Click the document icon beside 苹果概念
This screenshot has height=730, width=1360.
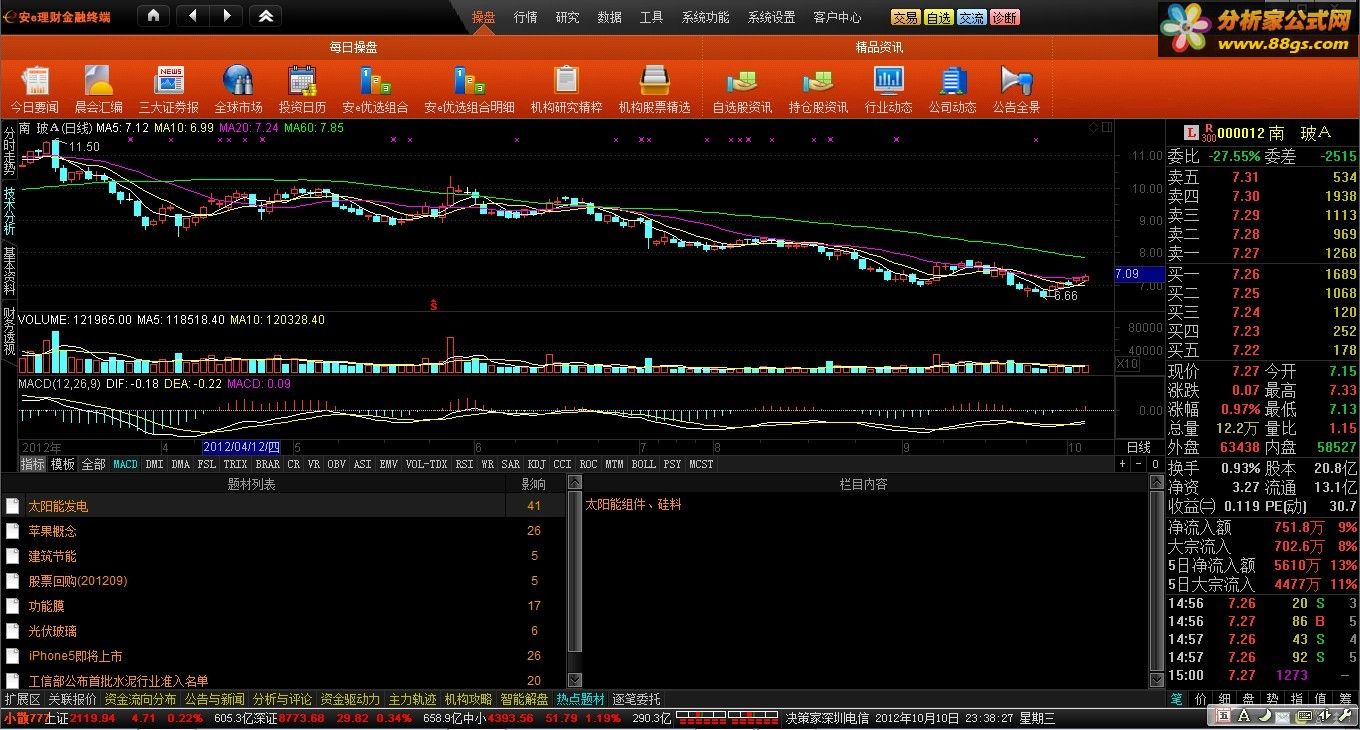point(13,531)
